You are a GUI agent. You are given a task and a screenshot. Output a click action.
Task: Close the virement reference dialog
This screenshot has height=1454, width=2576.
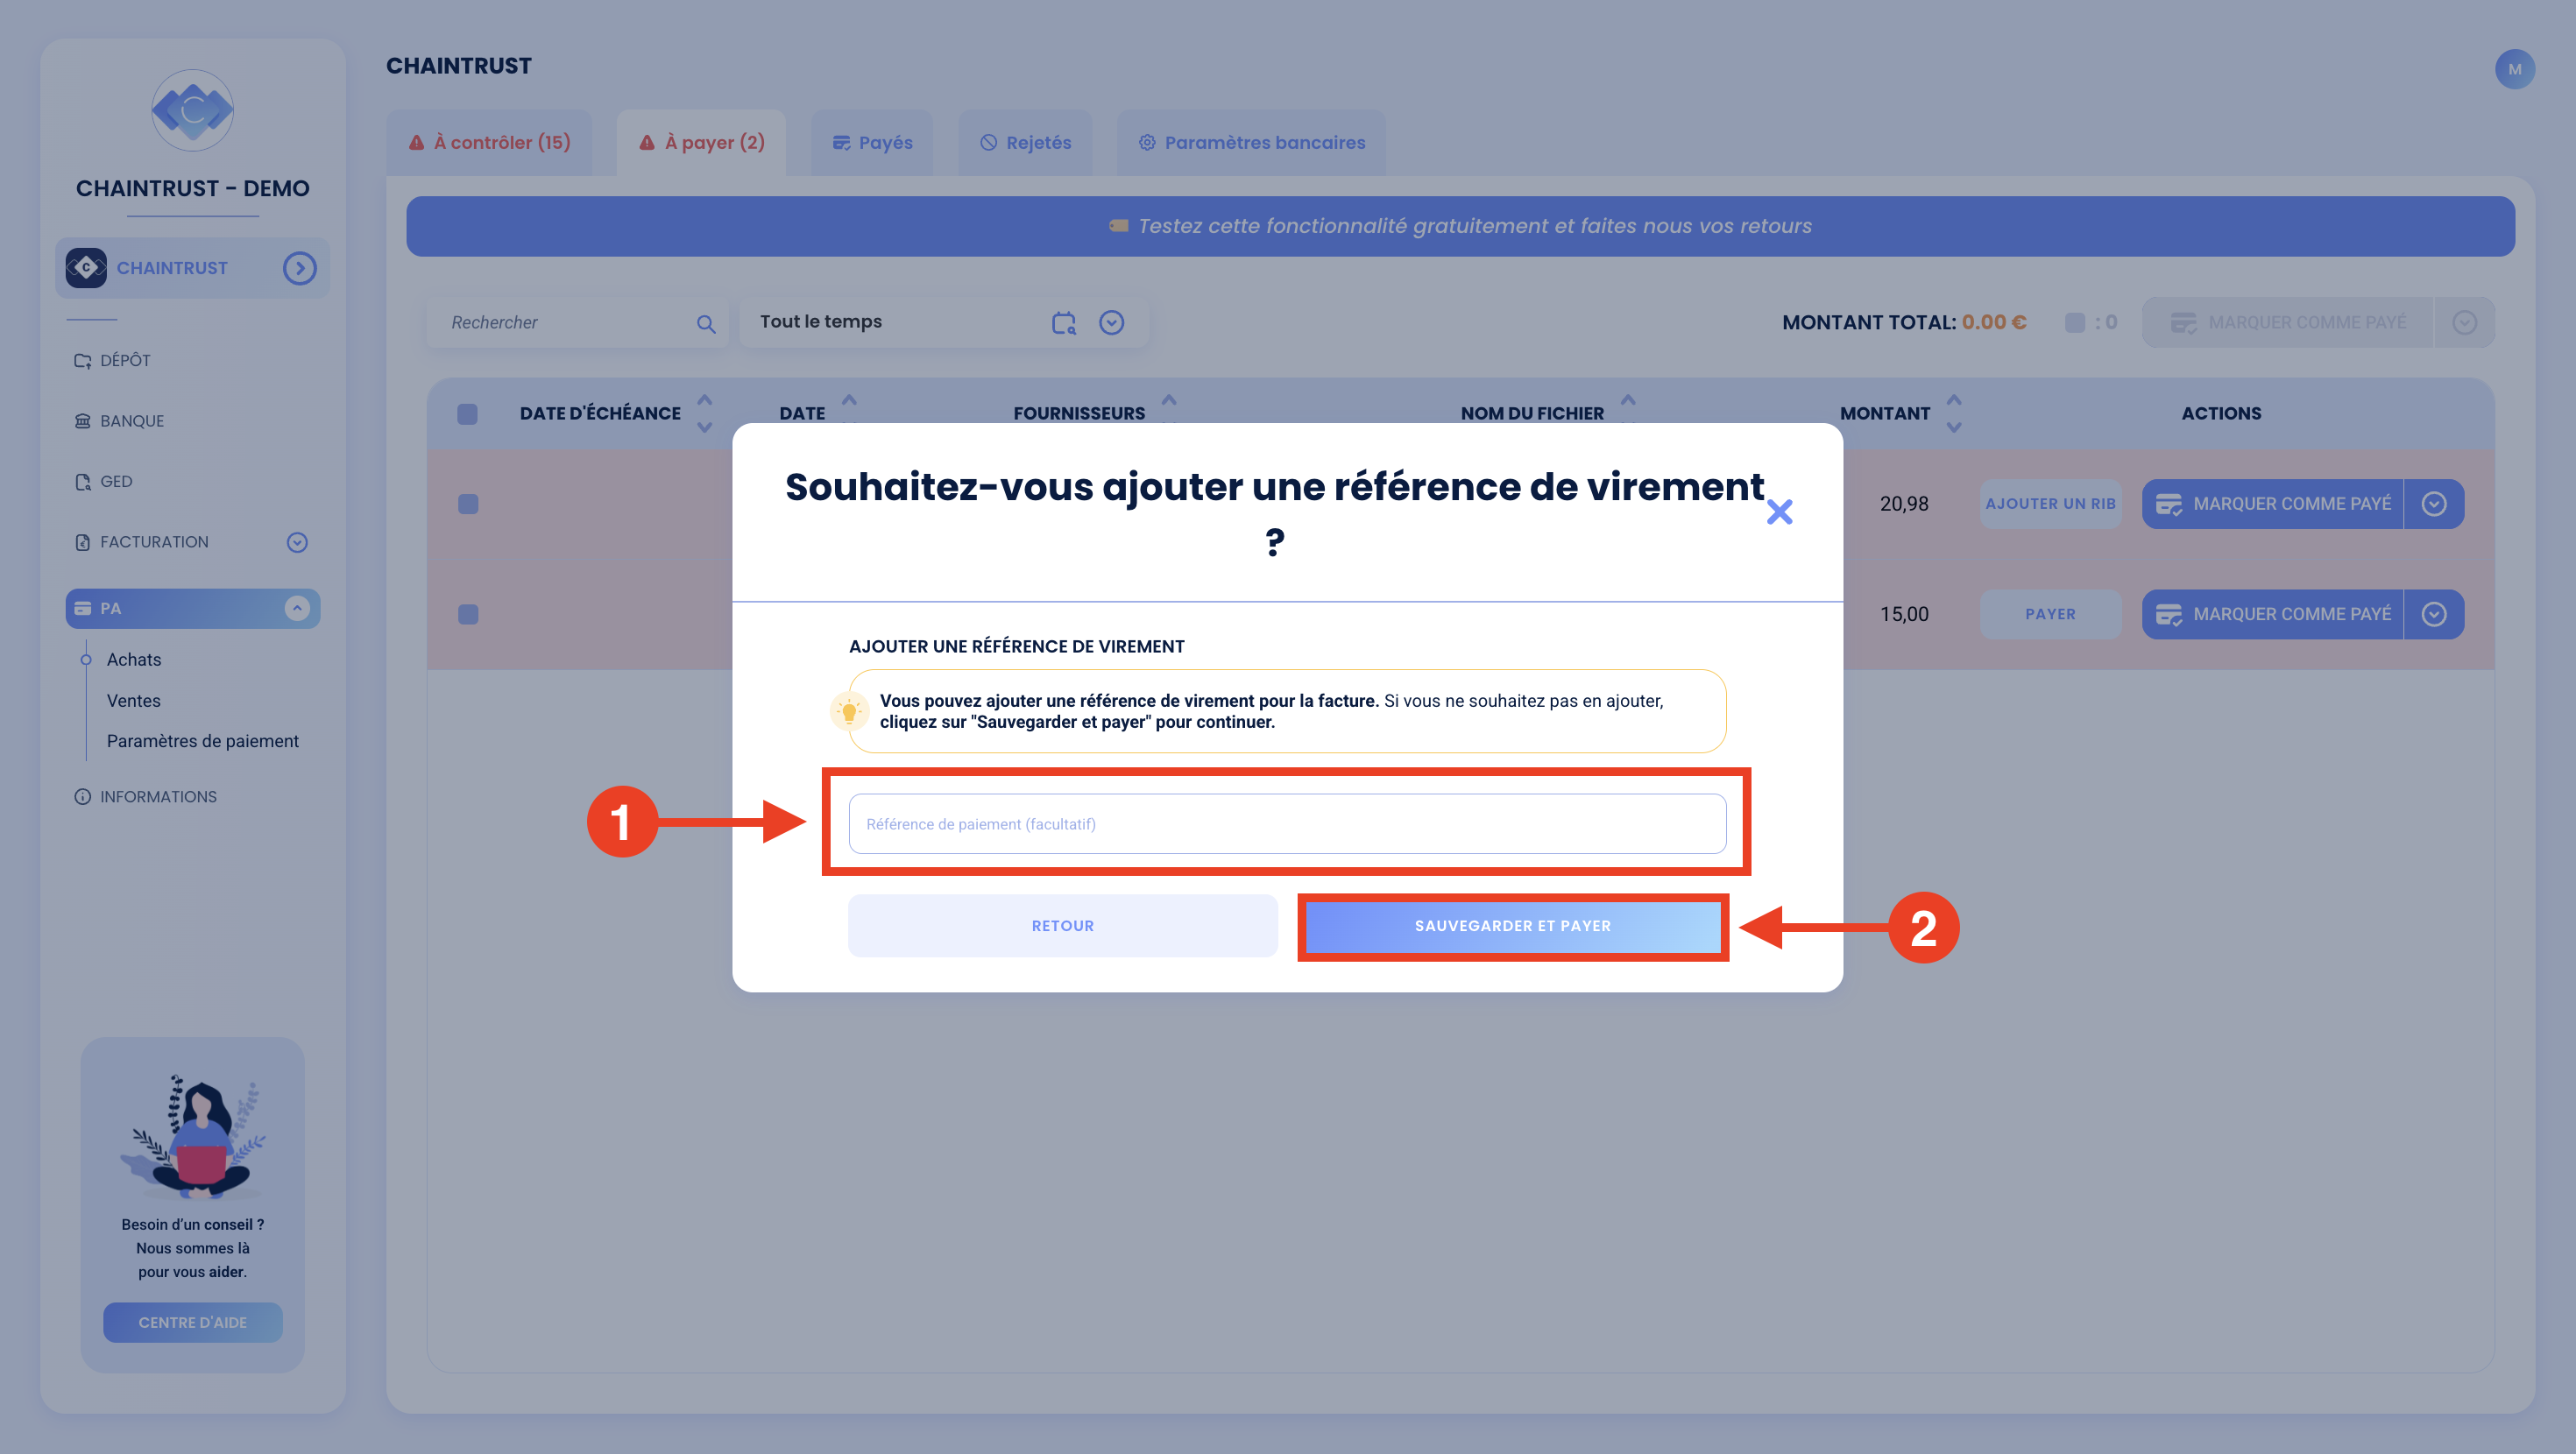1779,512
